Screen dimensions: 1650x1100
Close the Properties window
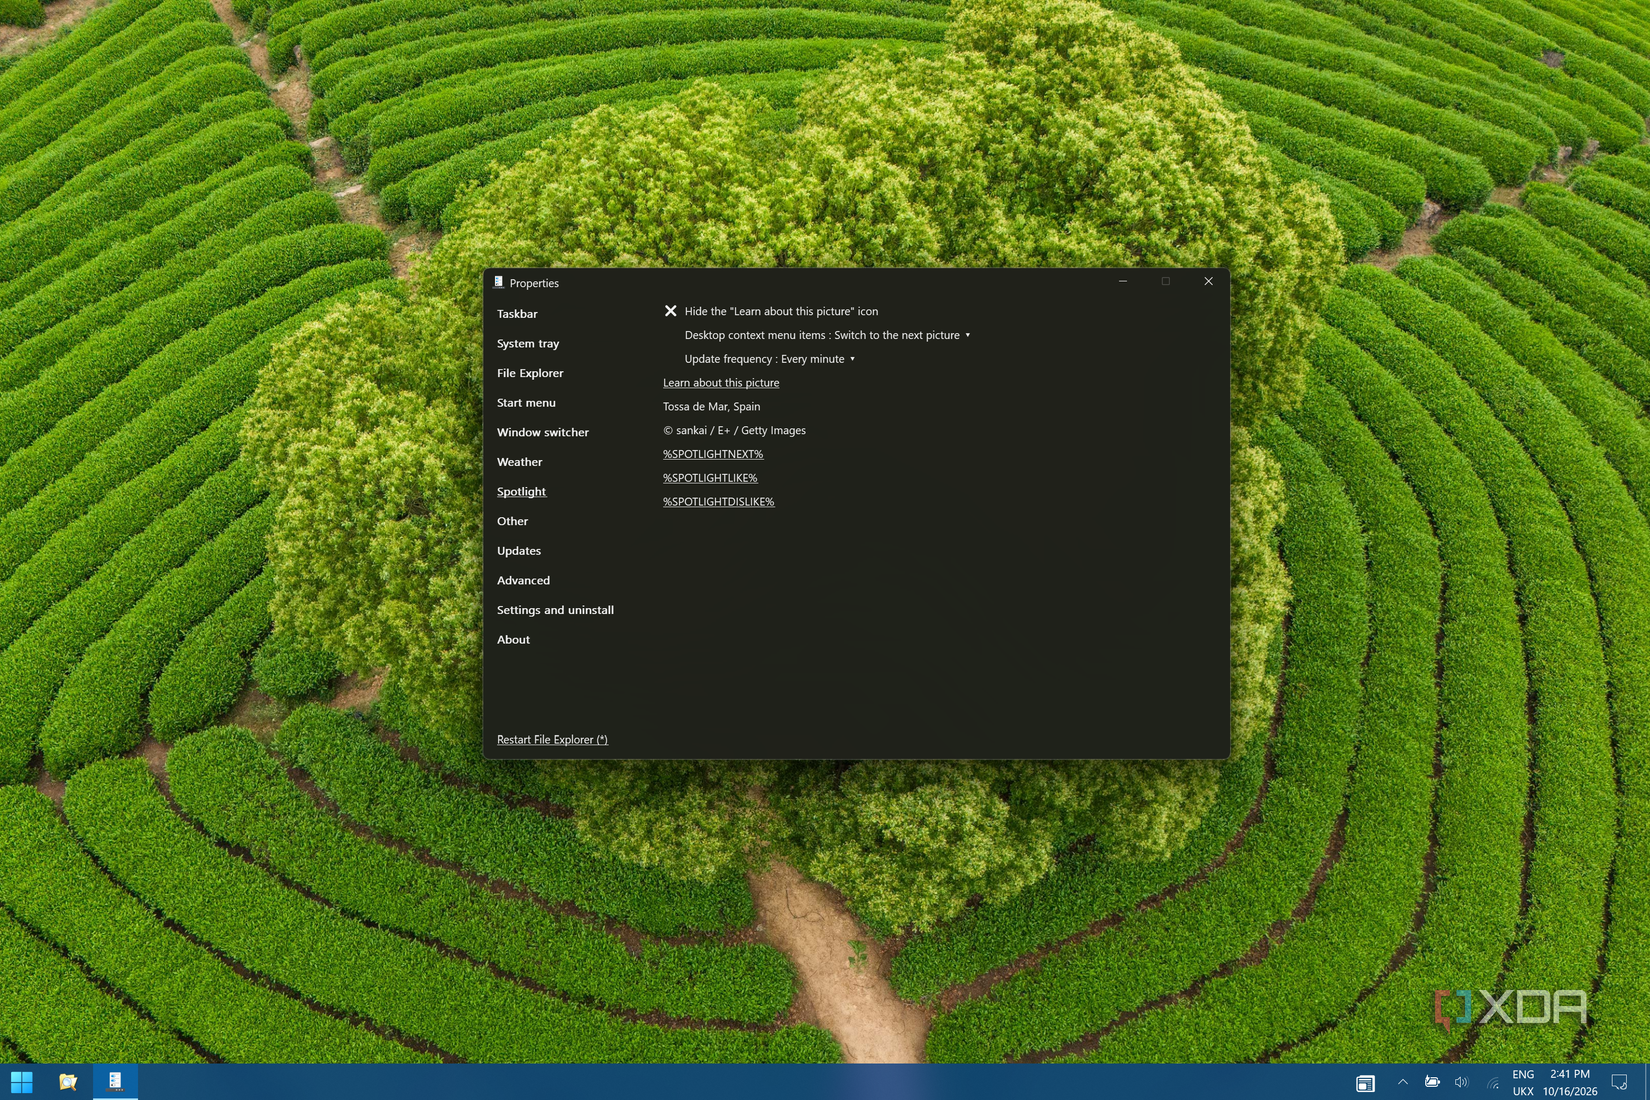[1208, 282]
